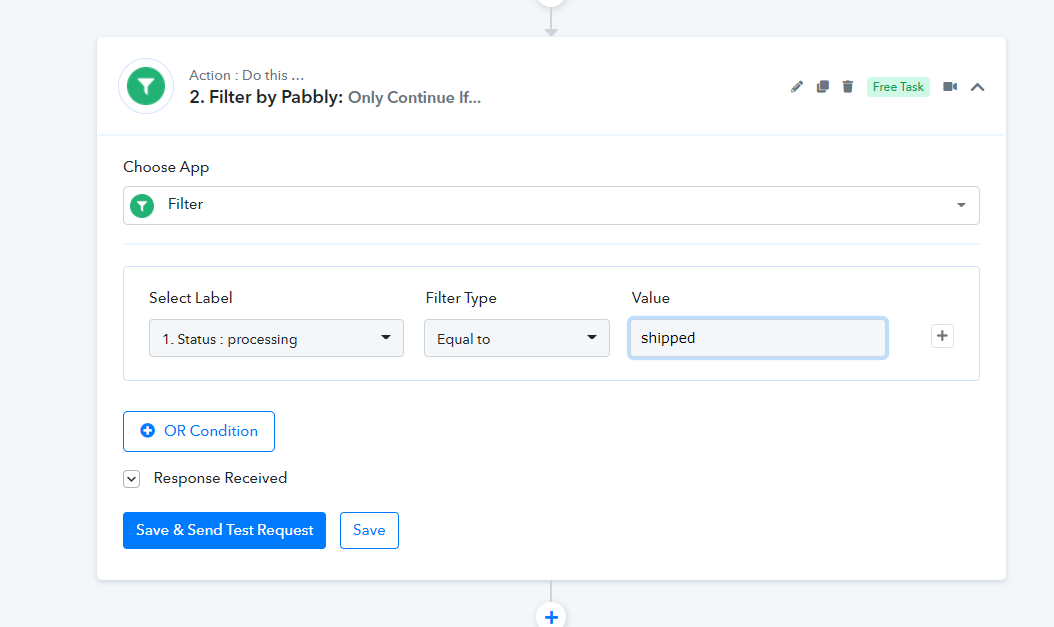Add a new step with bottom plus circle
This screenshot has width=1054, height=627.
(x=551, y=615)
